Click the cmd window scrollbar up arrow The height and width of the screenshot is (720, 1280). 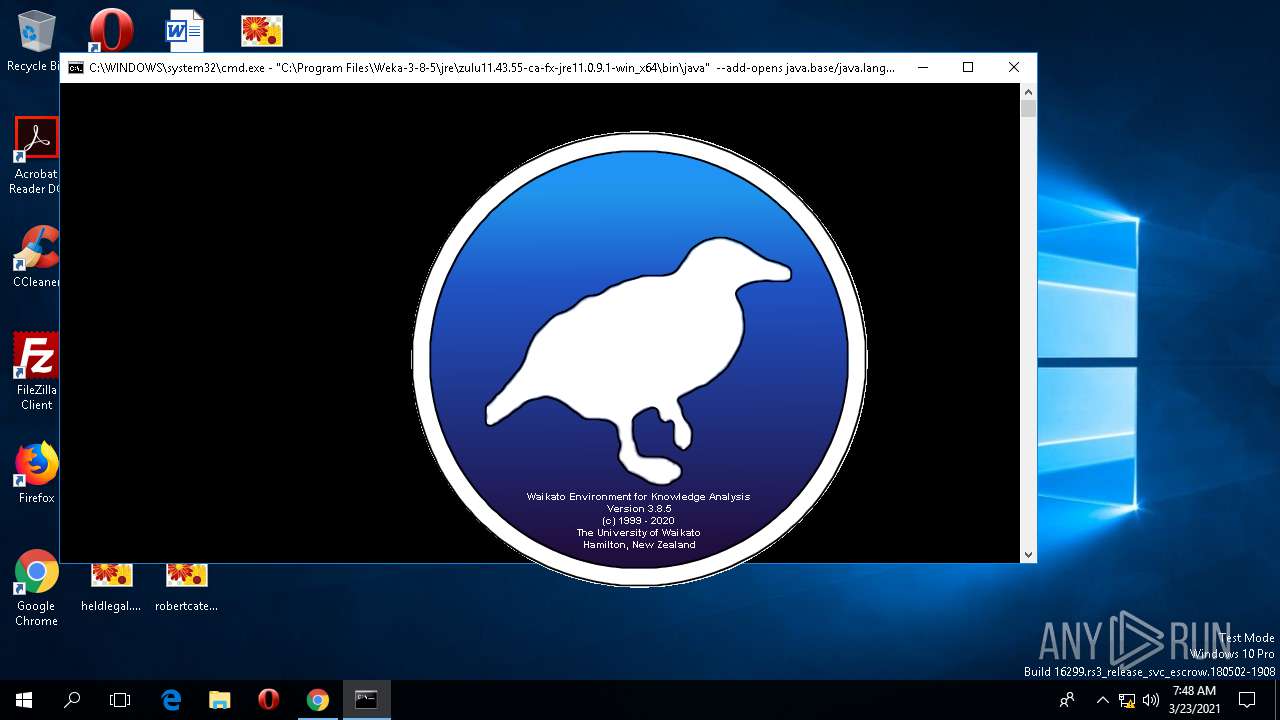pyautogui.click(x=1028, y=91)
